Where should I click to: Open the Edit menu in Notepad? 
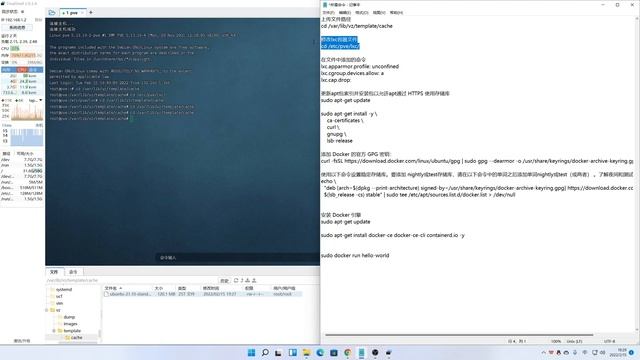click(345, 13)
